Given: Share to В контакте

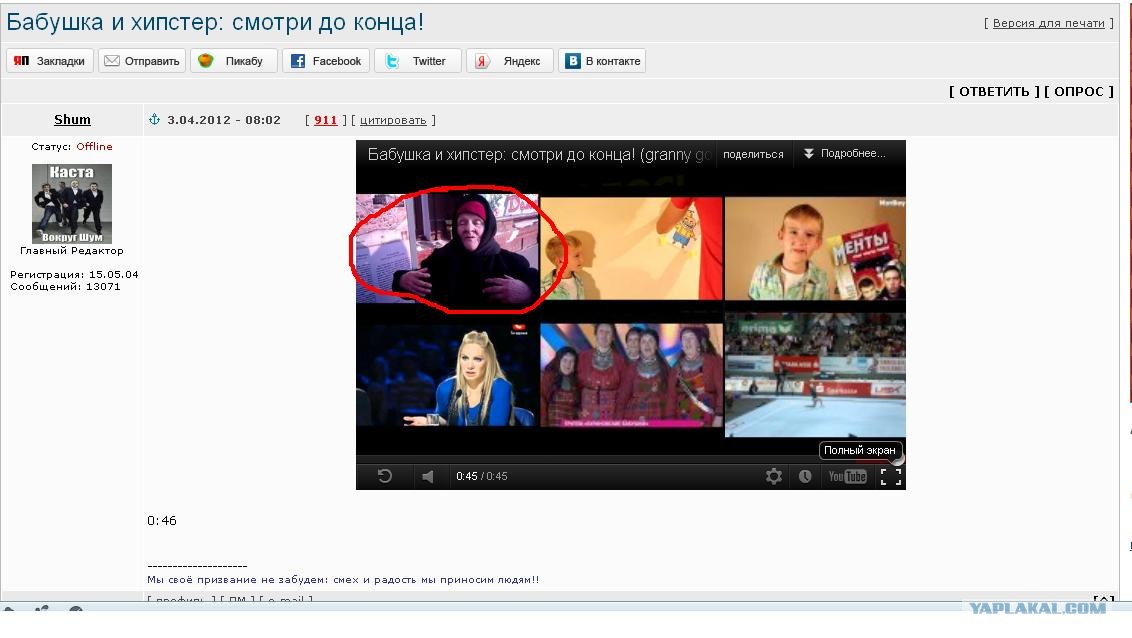Looking at the screenshot, I should pyautogui.click(x=602, y=61).
